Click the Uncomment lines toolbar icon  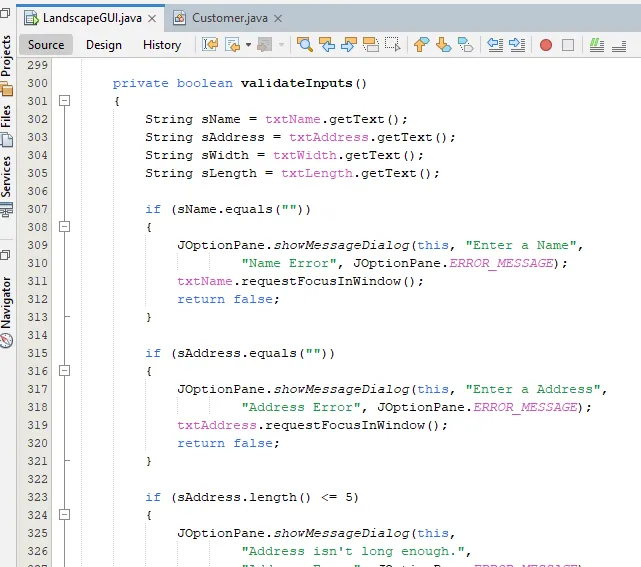[x=619, y=45]
